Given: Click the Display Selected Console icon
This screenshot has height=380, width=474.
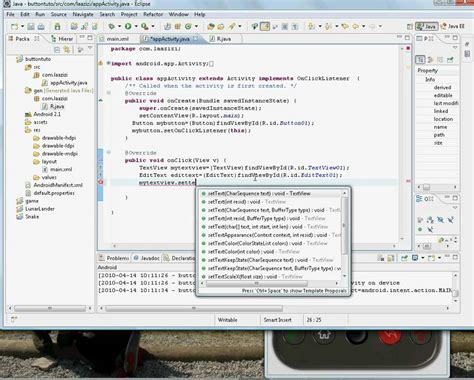Looking at the screenshot, I should coord(415,258).
